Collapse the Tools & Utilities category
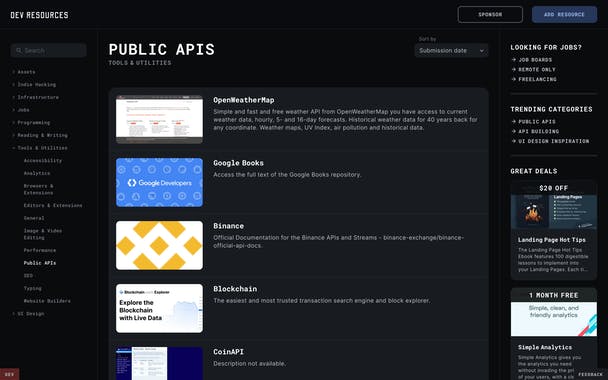The width and height of the screenshot is (608, 380). click(40, 148)
